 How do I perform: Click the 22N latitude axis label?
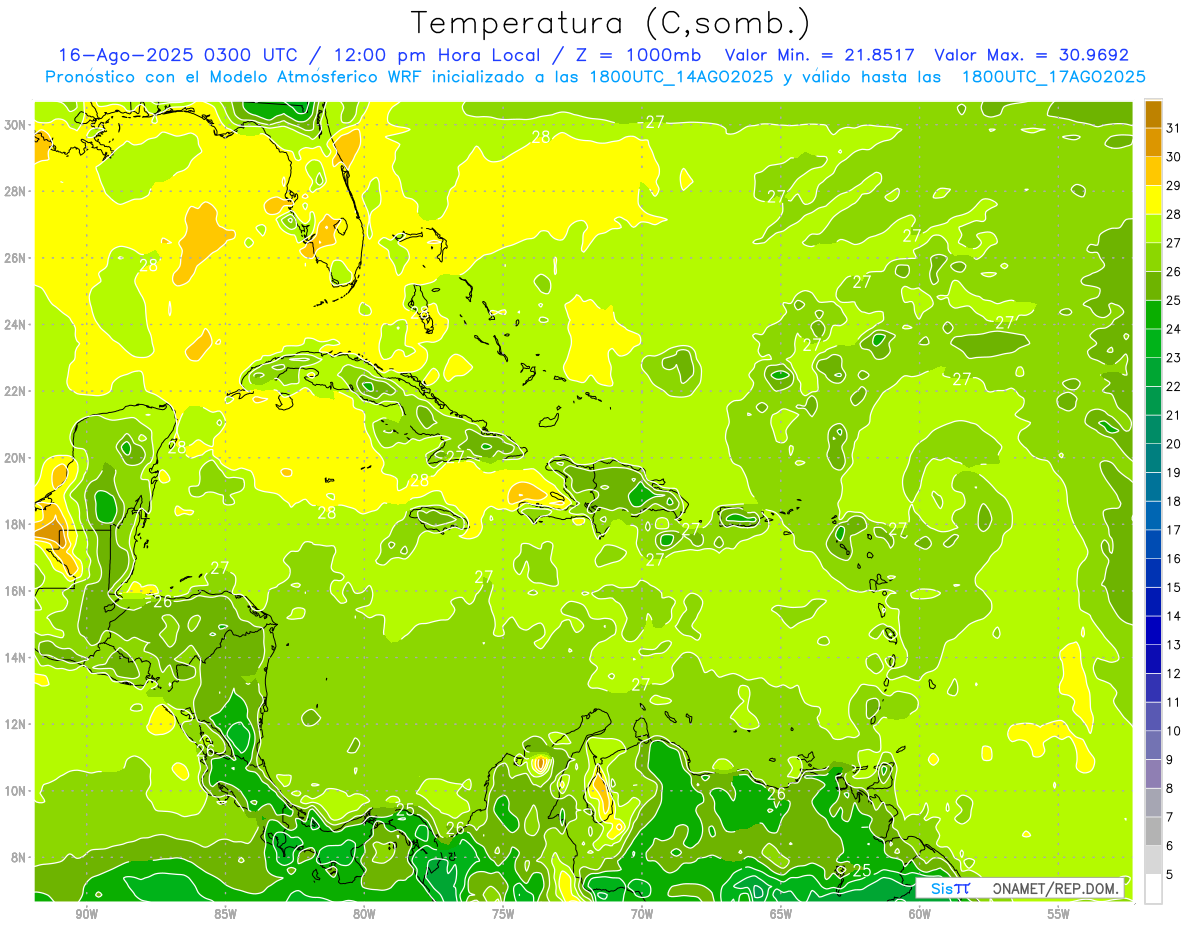point(15,391)
